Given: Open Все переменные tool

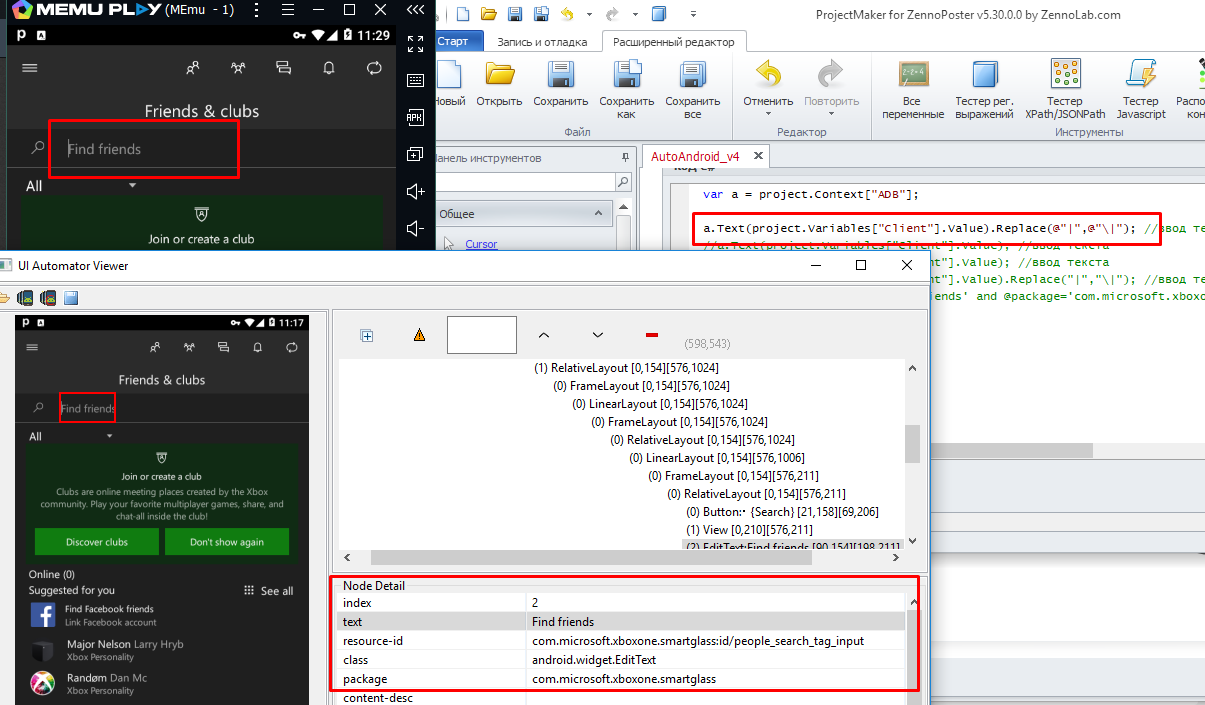Looking at the screenshot, I should (x=911, y=90).
